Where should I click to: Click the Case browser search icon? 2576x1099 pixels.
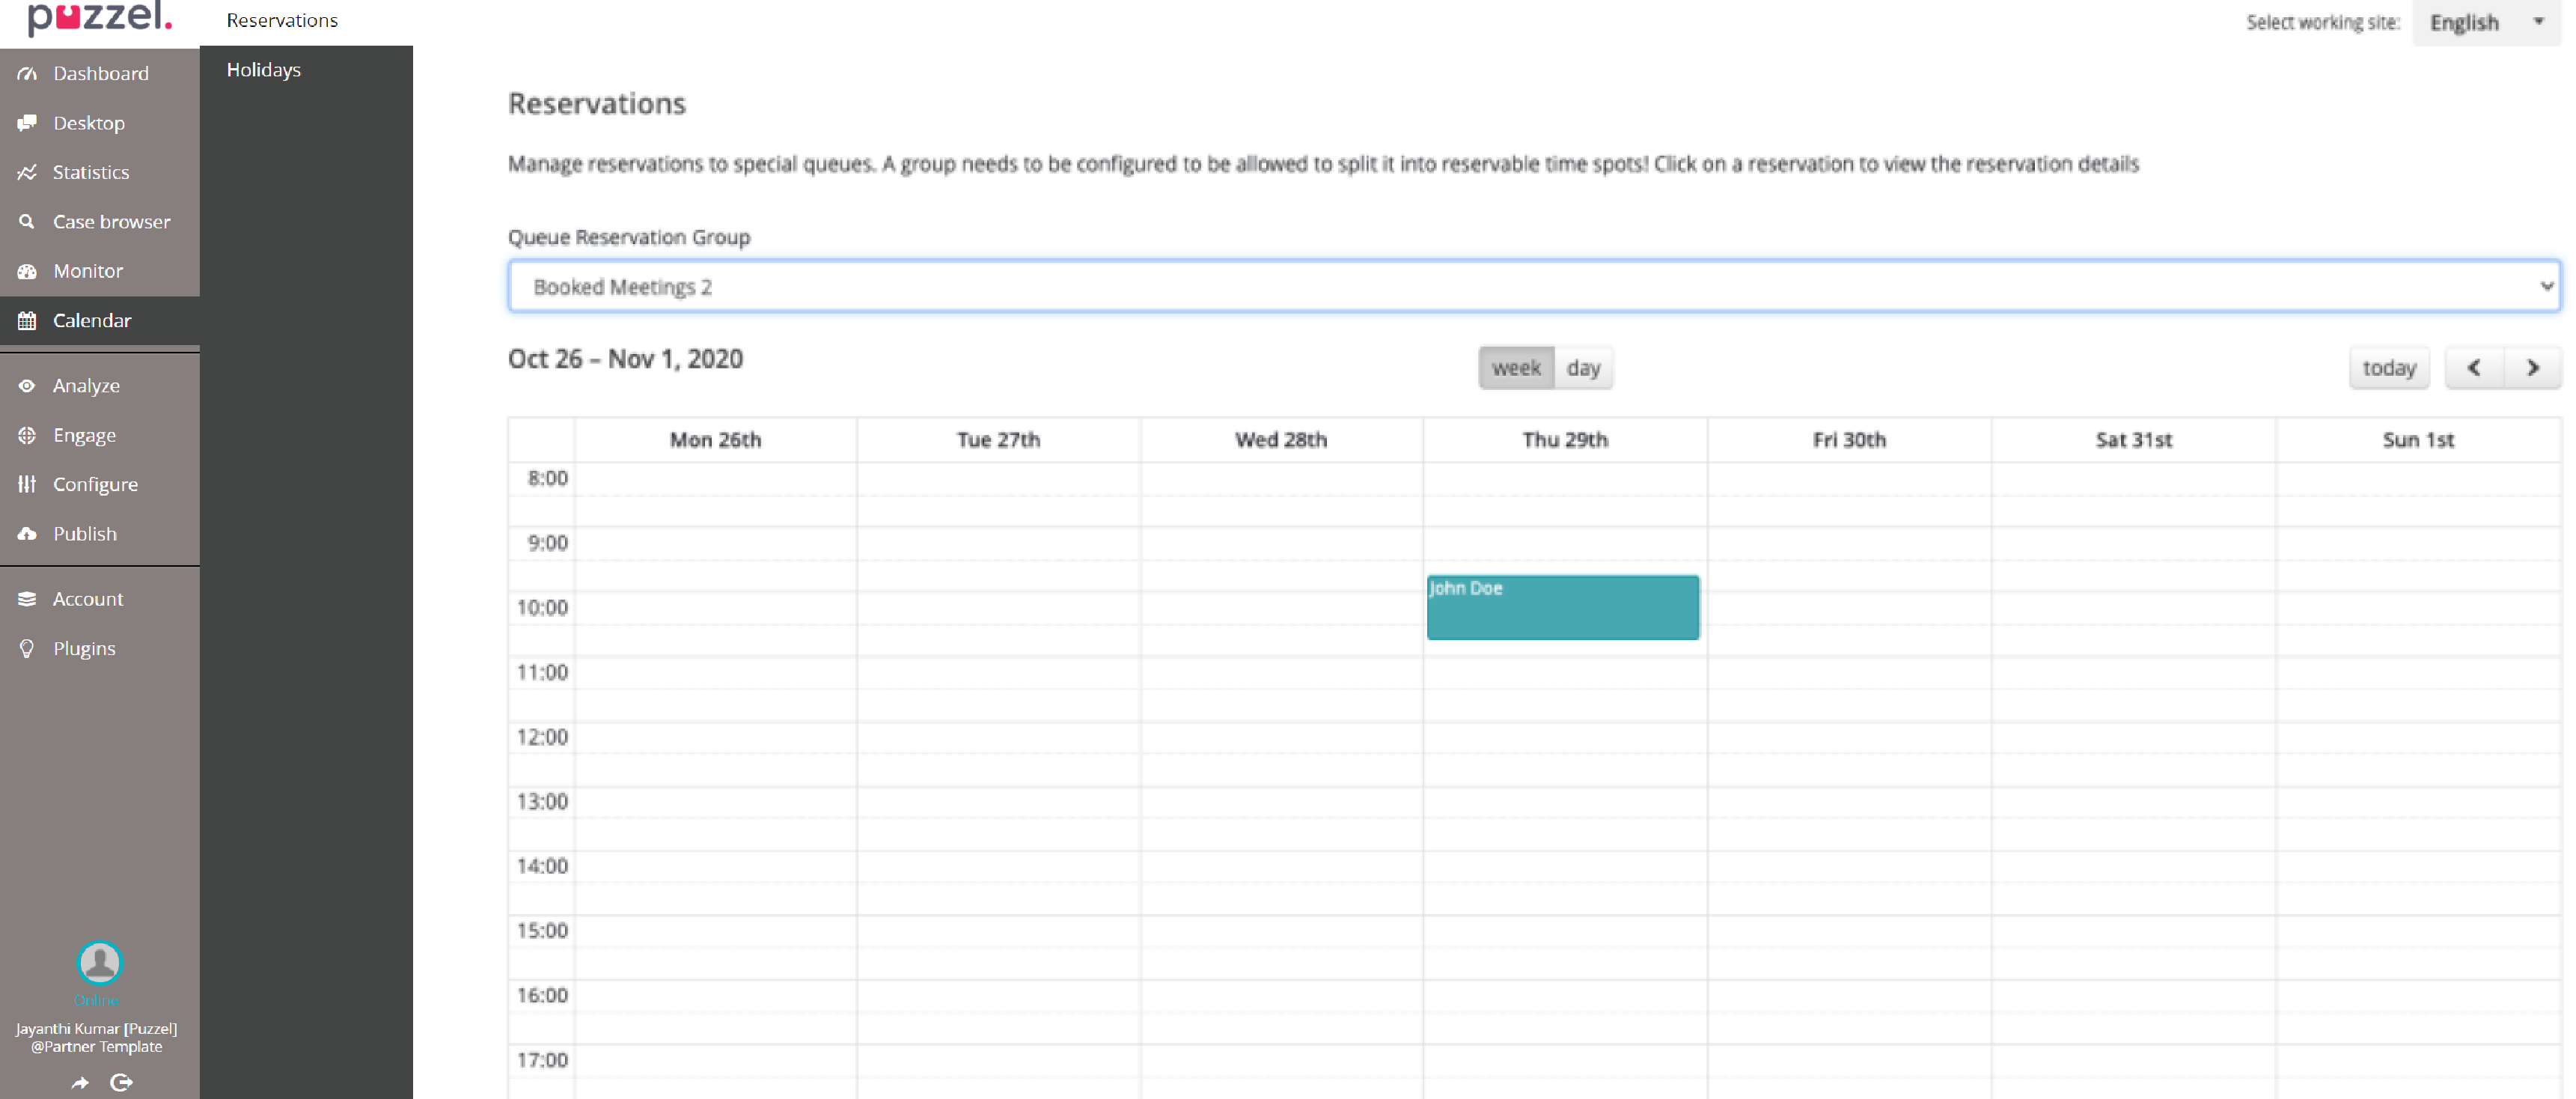(x=27, y=222)
